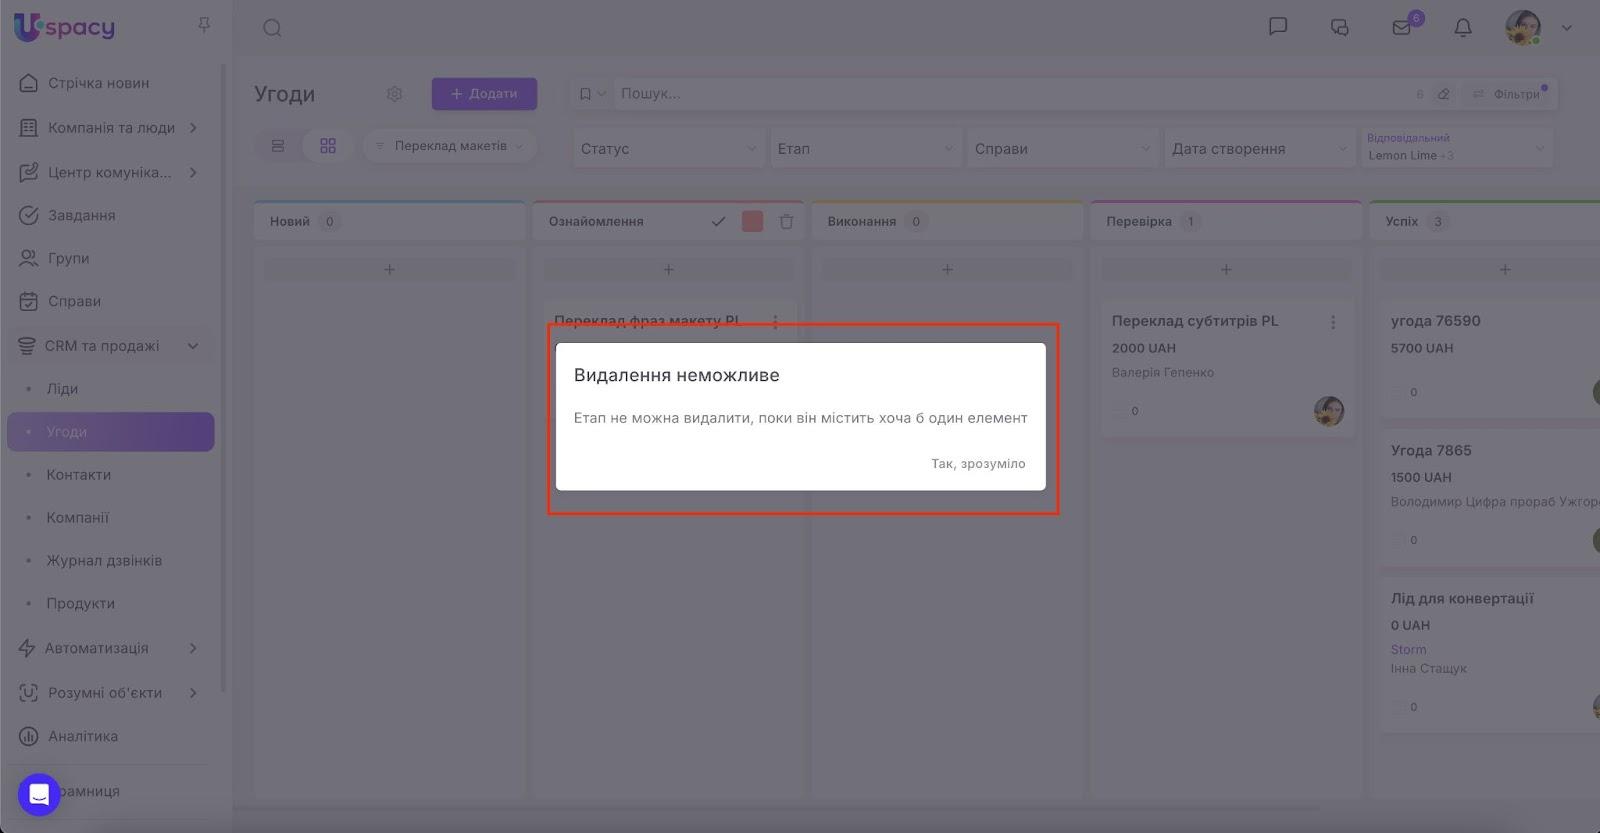This screenshot has height=833, width=1600.
Task: Click the notification bell icon
Action: 1462,28
